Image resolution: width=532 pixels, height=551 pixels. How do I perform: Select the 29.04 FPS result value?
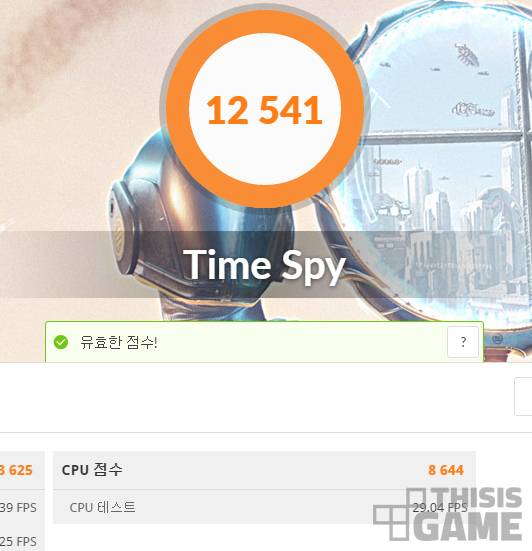[440, 507]
